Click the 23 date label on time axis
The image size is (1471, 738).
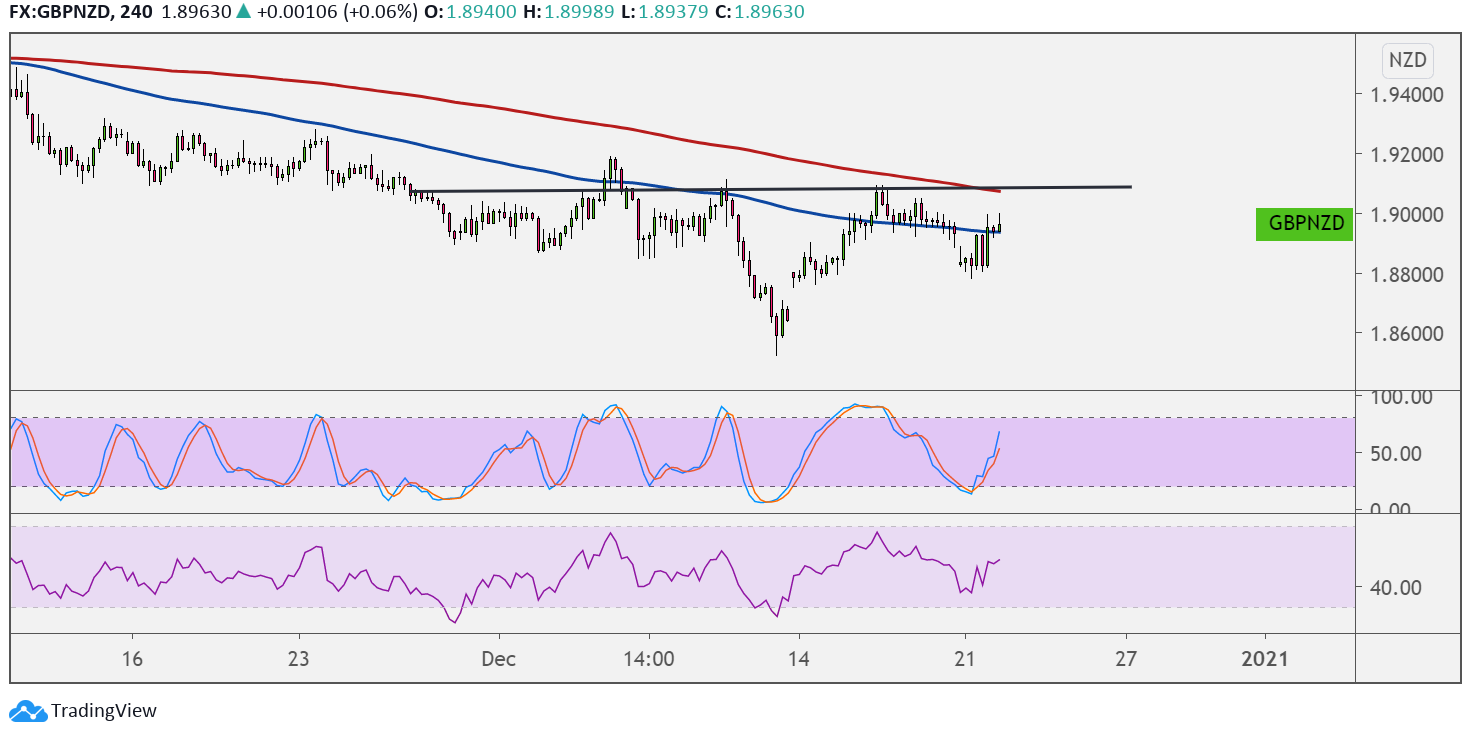click(x=299, y=660)
